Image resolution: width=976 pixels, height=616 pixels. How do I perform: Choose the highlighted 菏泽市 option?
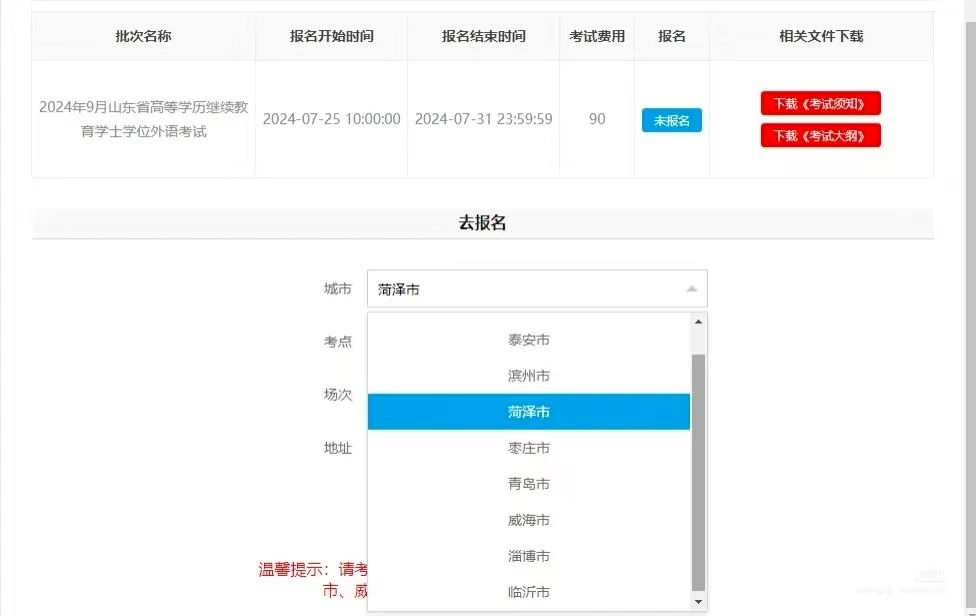click(528, 412)
